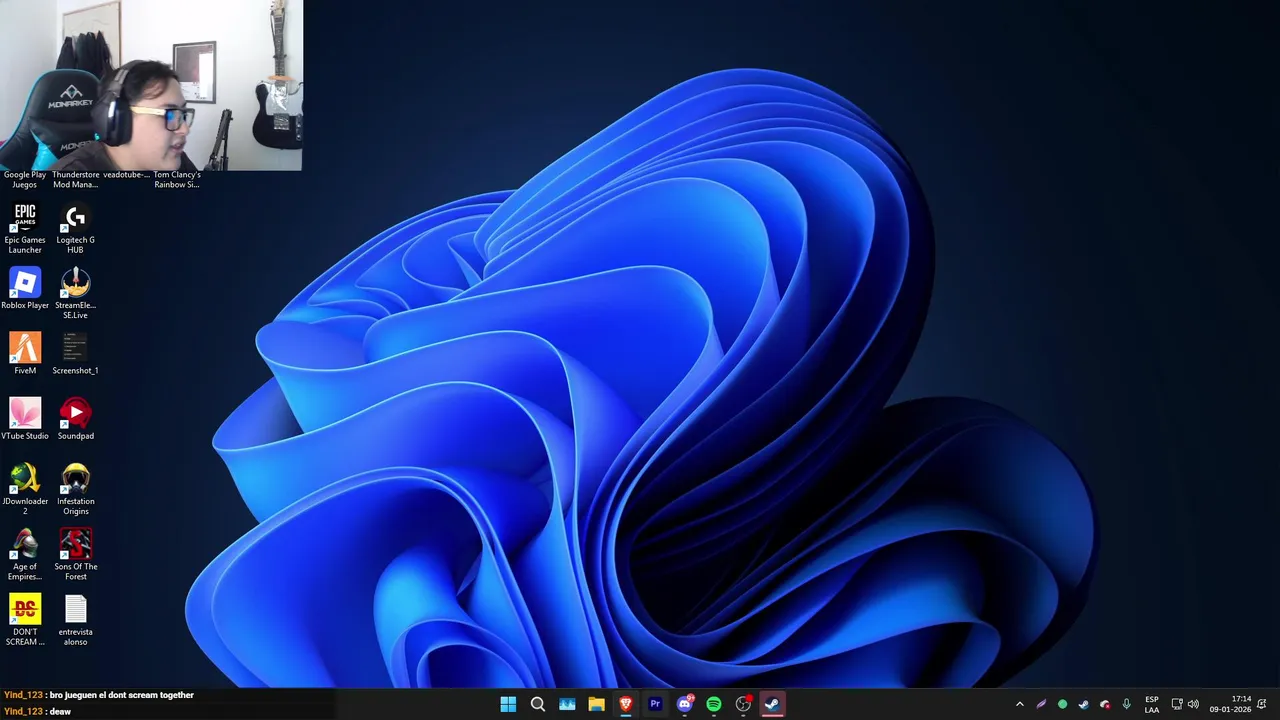The width and height of the screenshot is (1280, 720).
Task: Select the DON'T SCREAM game shortcut
Action: click(25, 620)
